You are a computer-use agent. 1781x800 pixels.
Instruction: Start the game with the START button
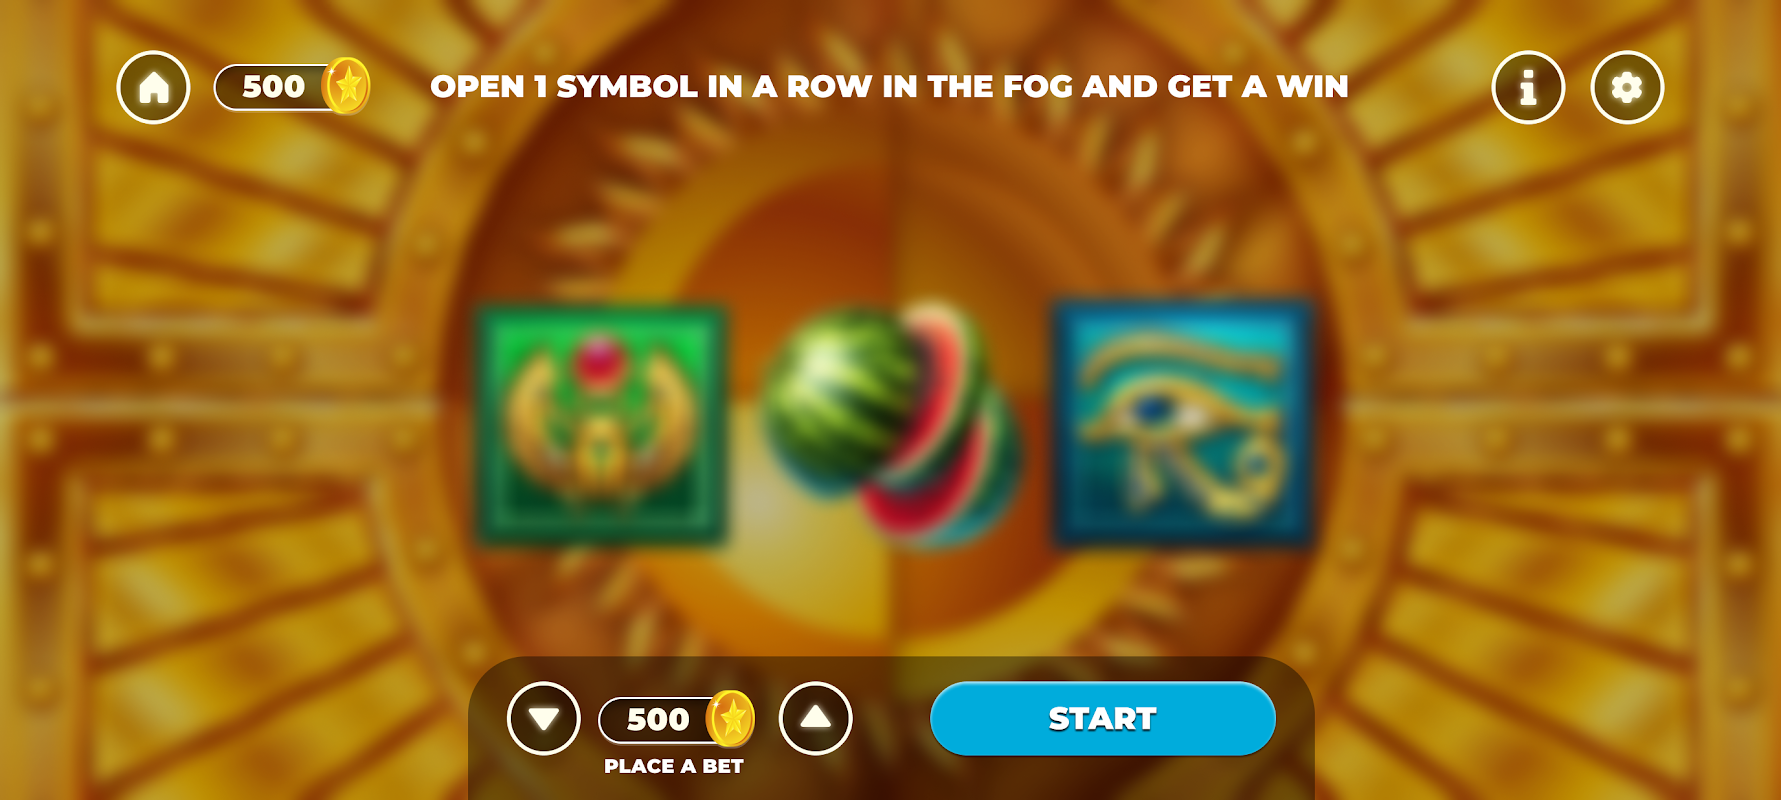1103,718
